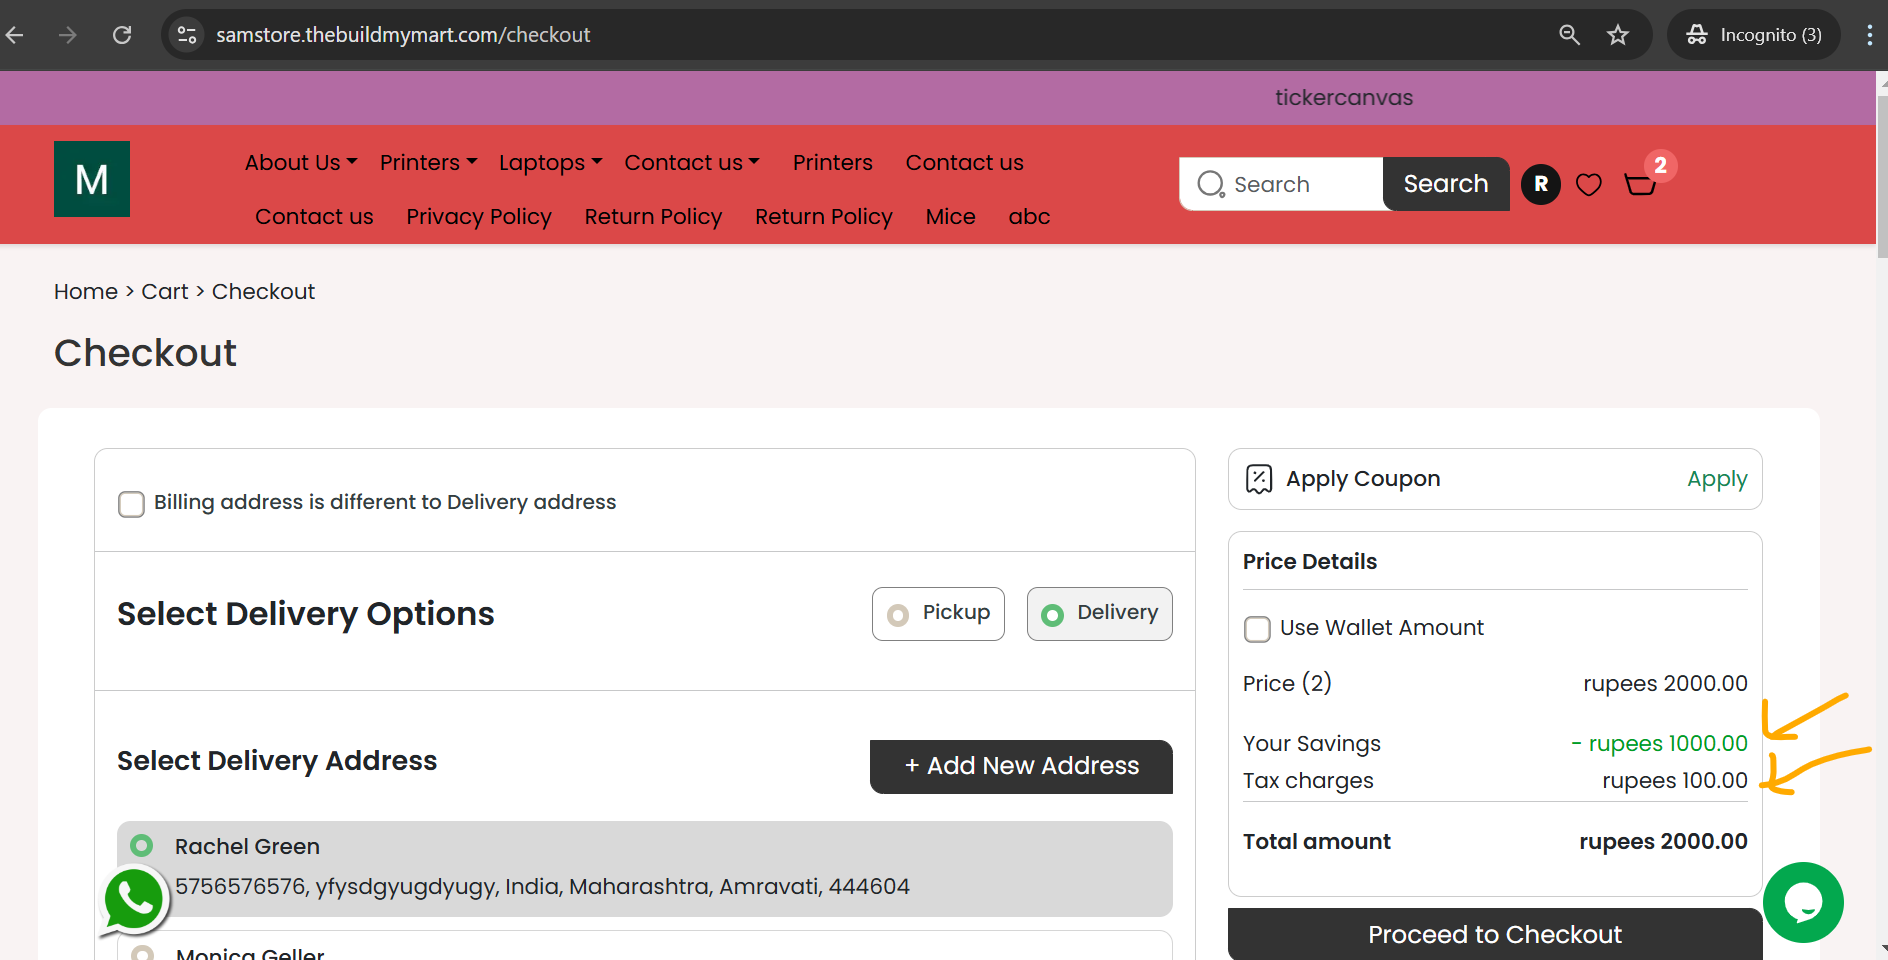Open the first Return Policy link

(653, 216)
